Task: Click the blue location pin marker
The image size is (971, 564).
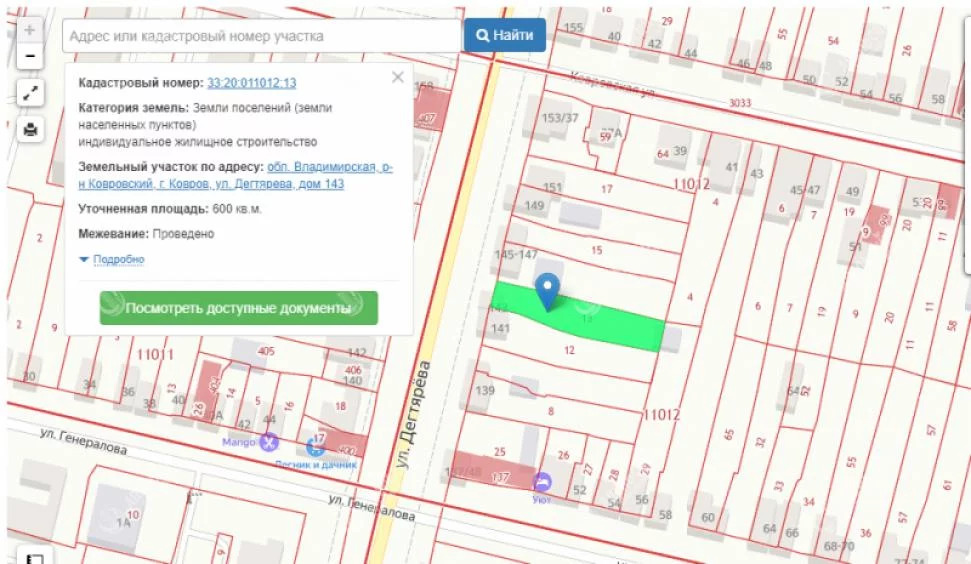Action: tap(547, 290)
